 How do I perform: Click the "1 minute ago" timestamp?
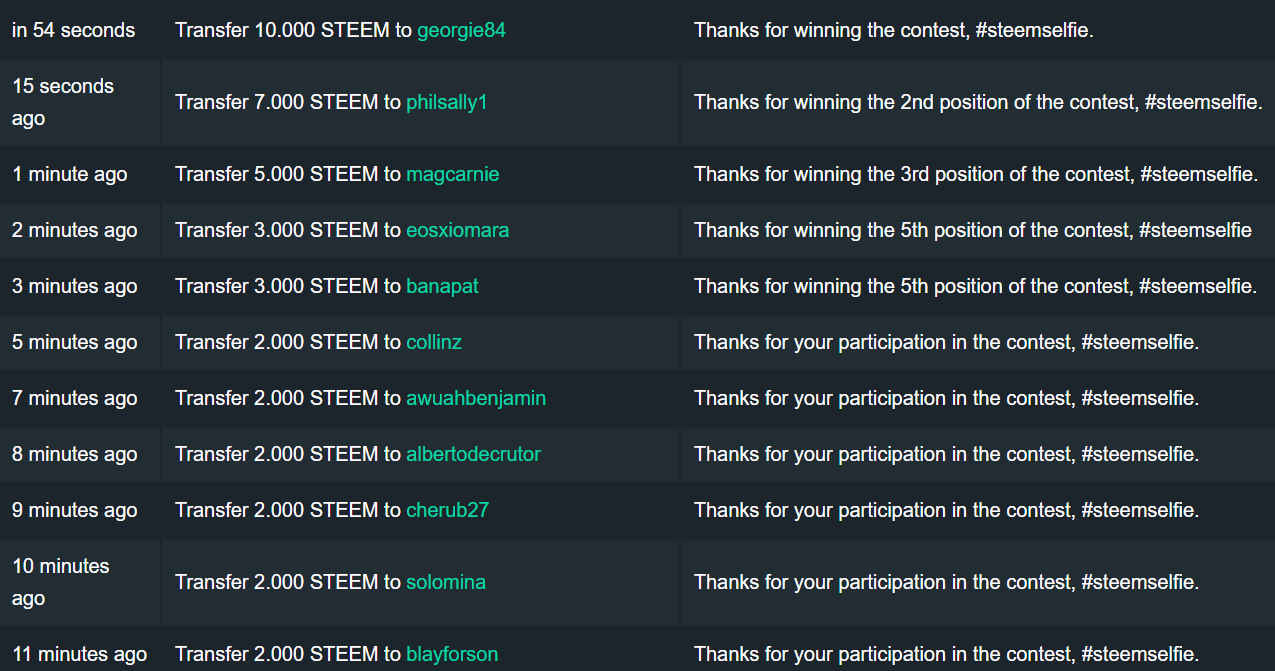tap(70, 174)
